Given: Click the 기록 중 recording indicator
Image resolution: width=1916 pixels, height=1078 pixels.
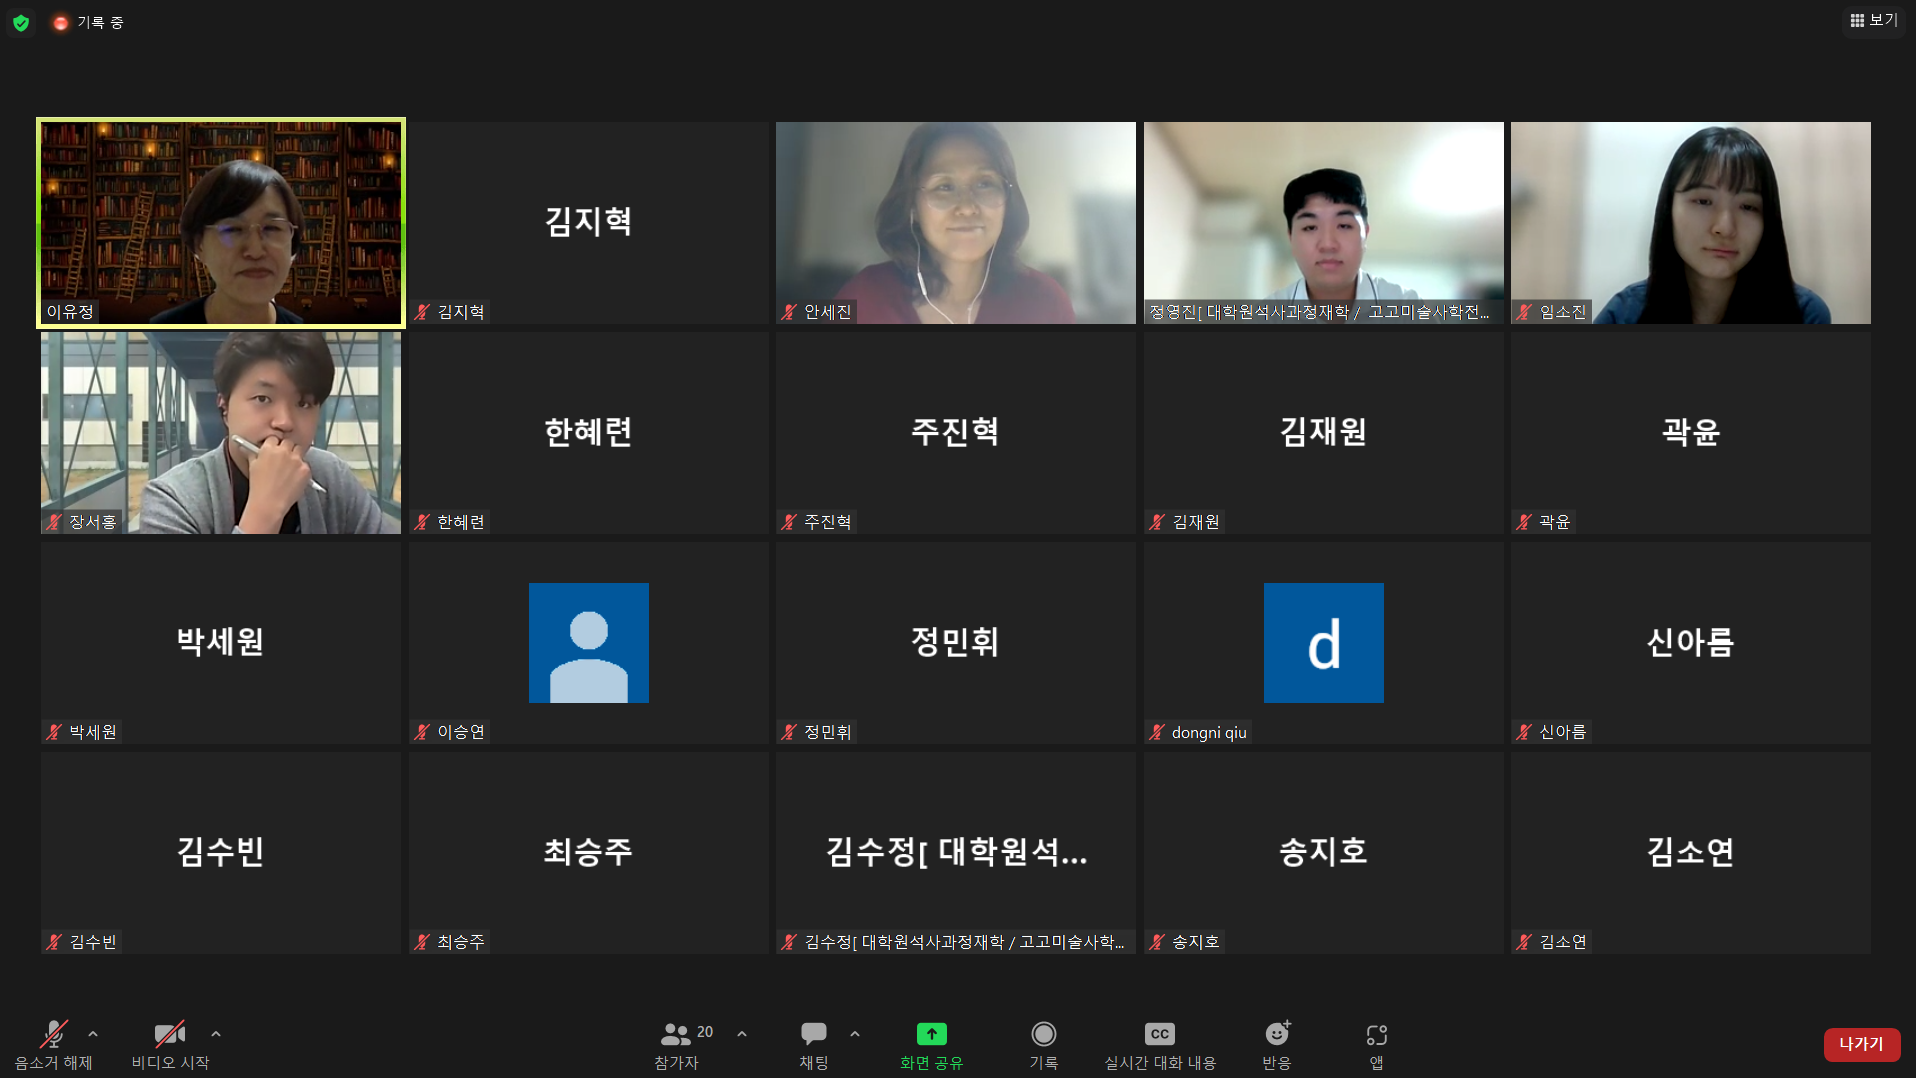Looking at the screenshot, I should pyautogui.click(x=89, y=22).
